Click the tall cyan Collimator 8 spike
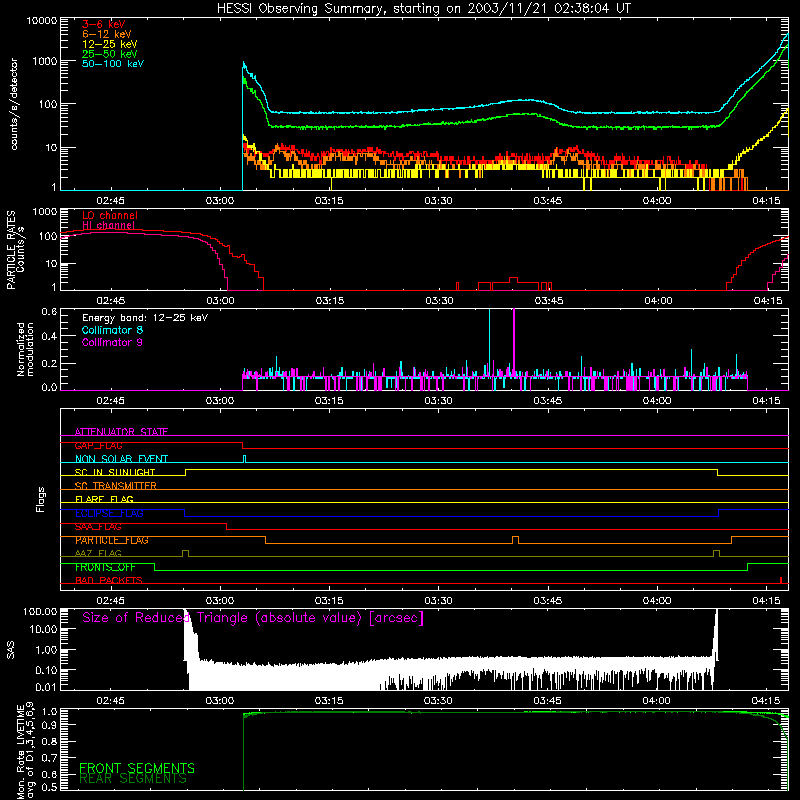The width and height of the screenshot is (800, 800). pyautogui.click(x=489, y=342)
